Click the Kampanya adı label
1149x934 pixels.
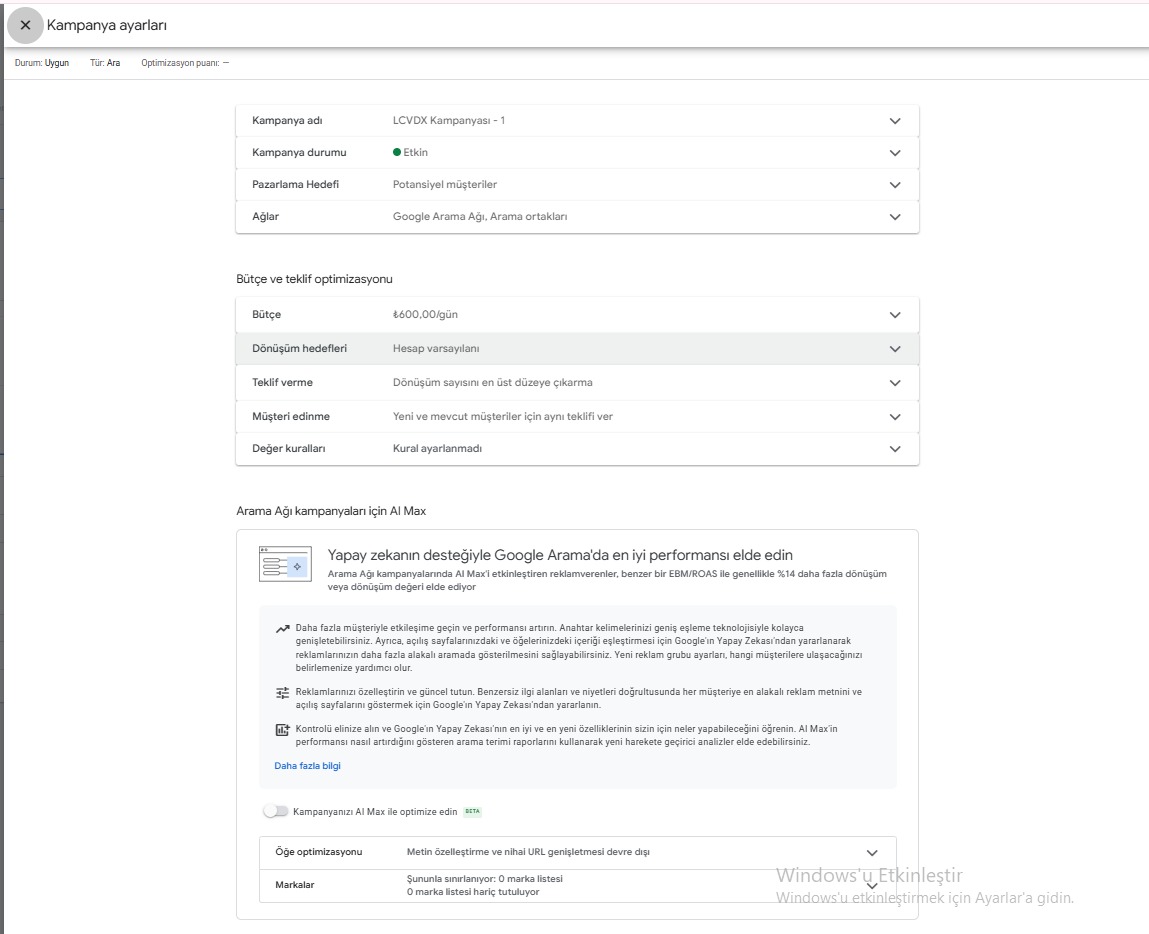(287, 120)
